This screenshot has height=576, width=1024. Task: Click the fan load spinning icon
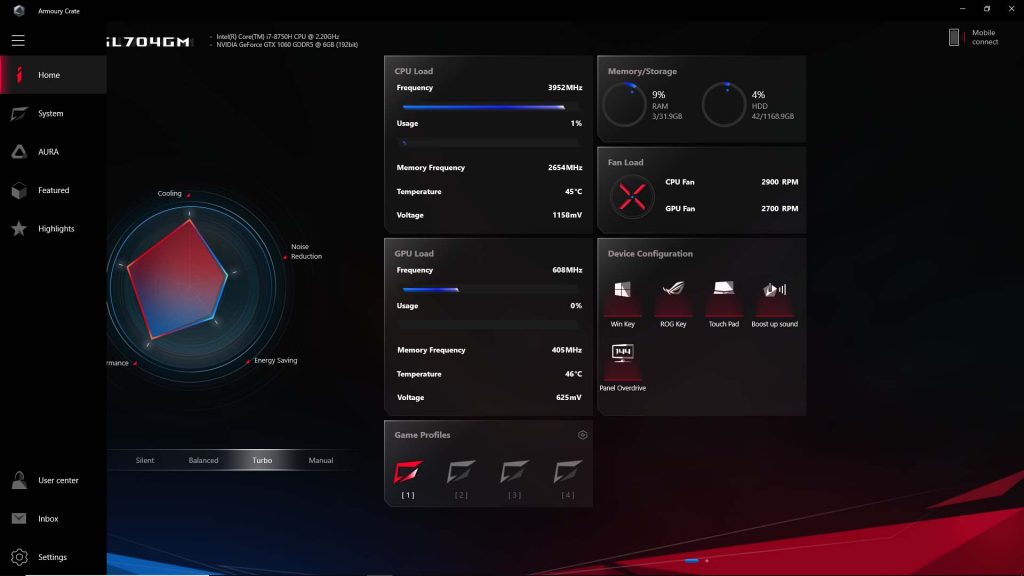(x=632, y=196)
